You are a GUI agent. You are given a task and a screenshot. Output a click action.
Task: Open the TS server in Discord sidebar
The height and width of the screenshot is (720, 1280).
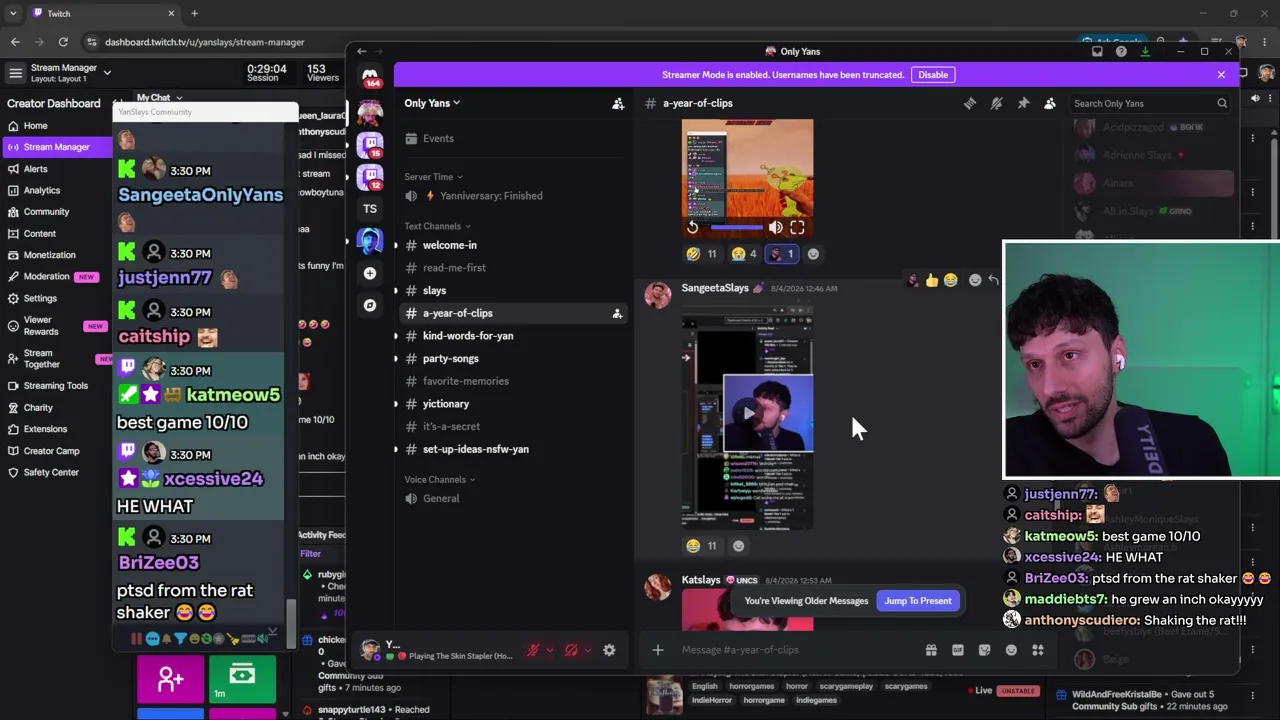click(x=370, y=209)
